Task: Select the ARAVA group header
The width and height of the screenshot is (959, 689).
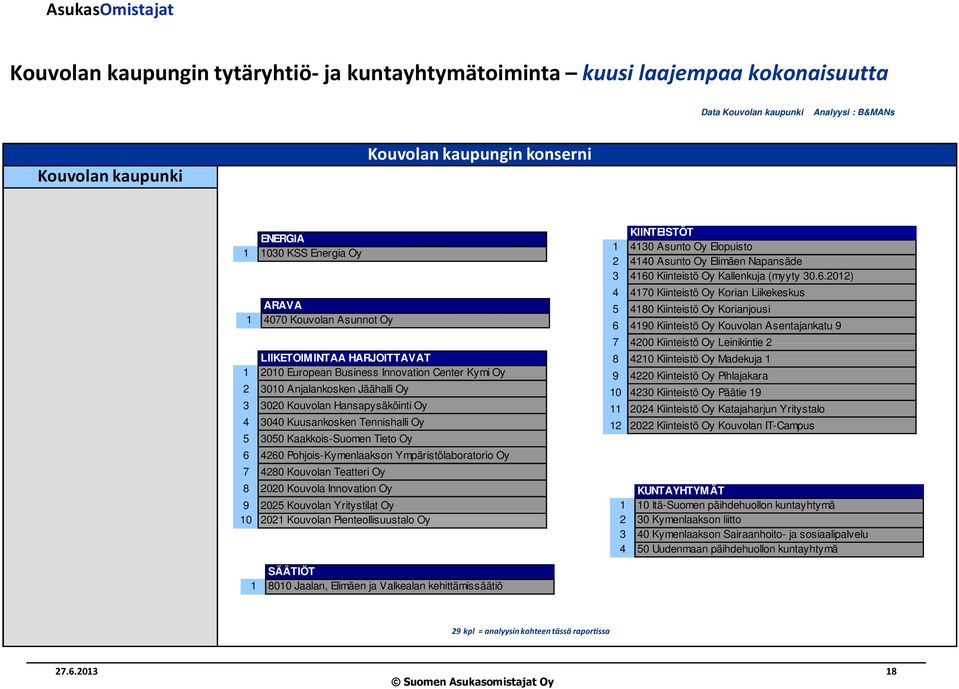Action: [x=405, y=305]
